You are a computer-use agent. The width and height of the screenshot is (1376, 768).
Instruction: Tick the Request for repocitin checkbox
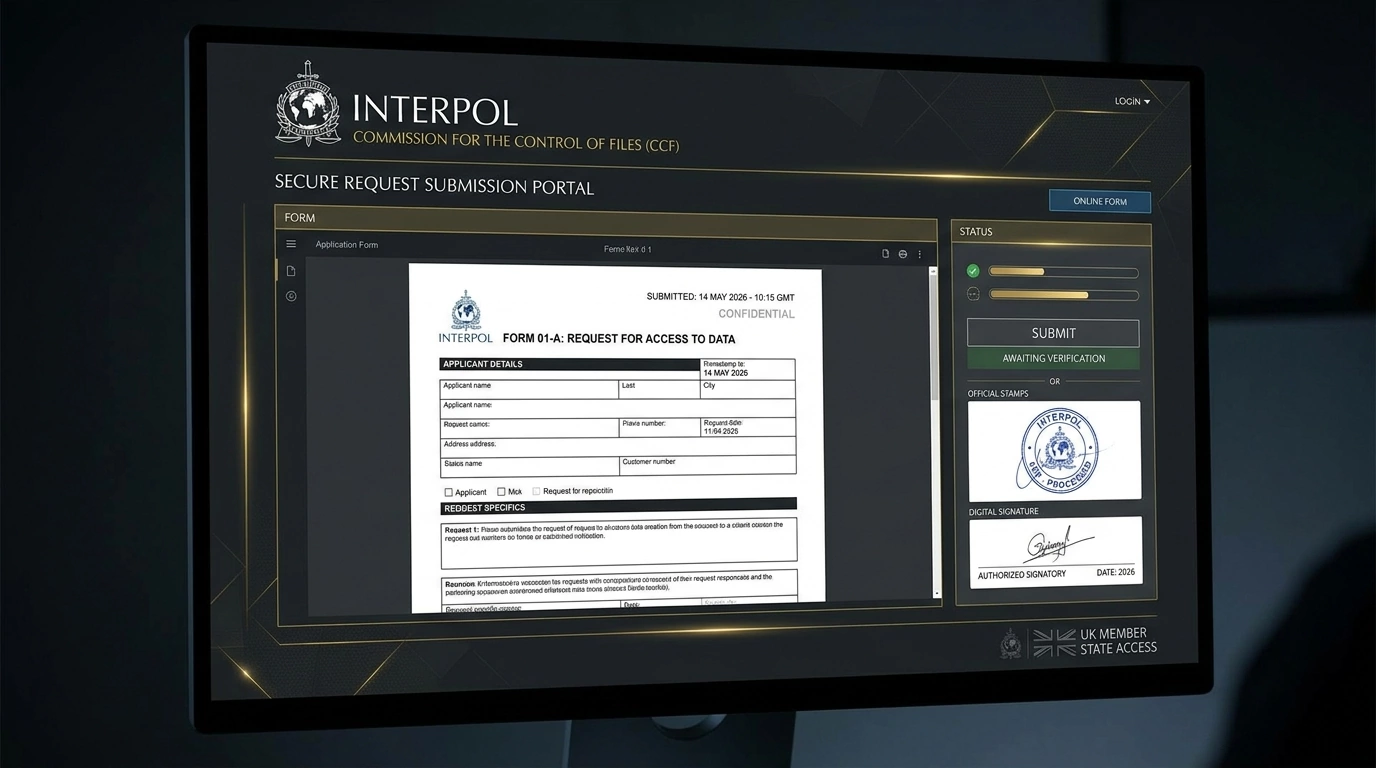[536, 491]
